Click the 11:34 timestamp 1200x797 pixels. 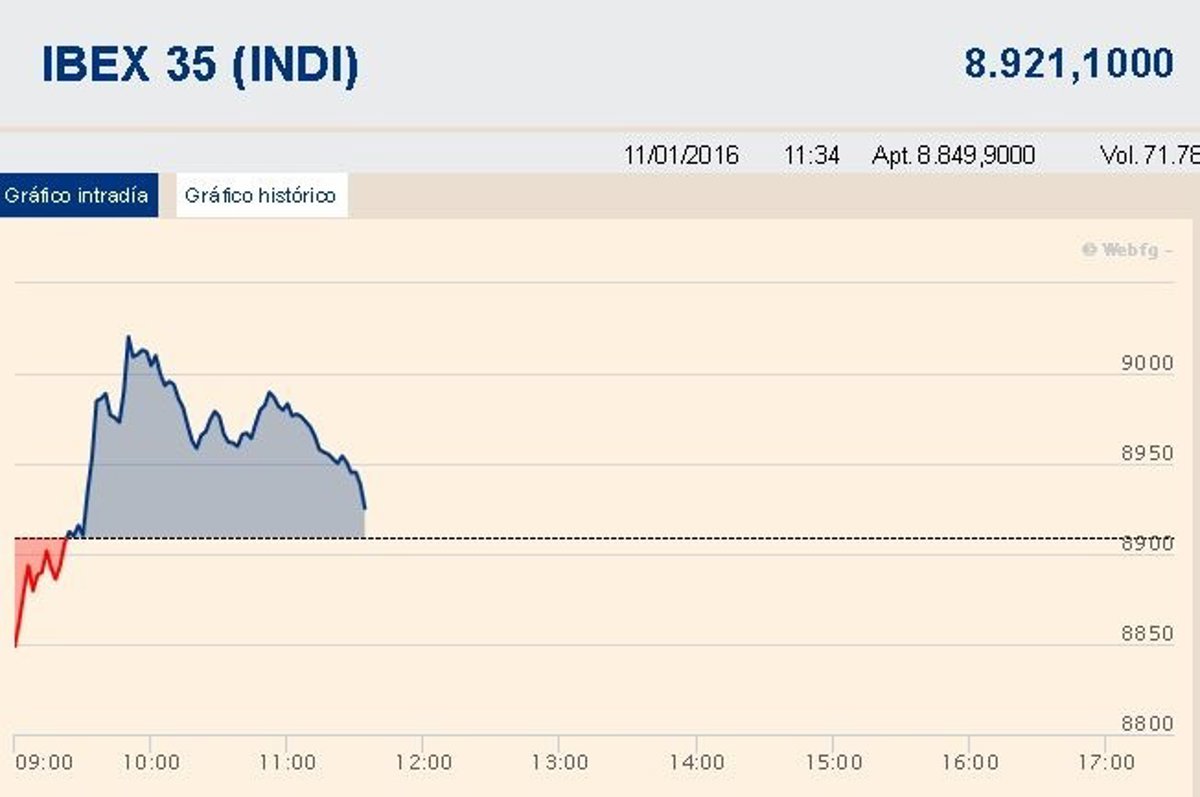coord(811,156)
